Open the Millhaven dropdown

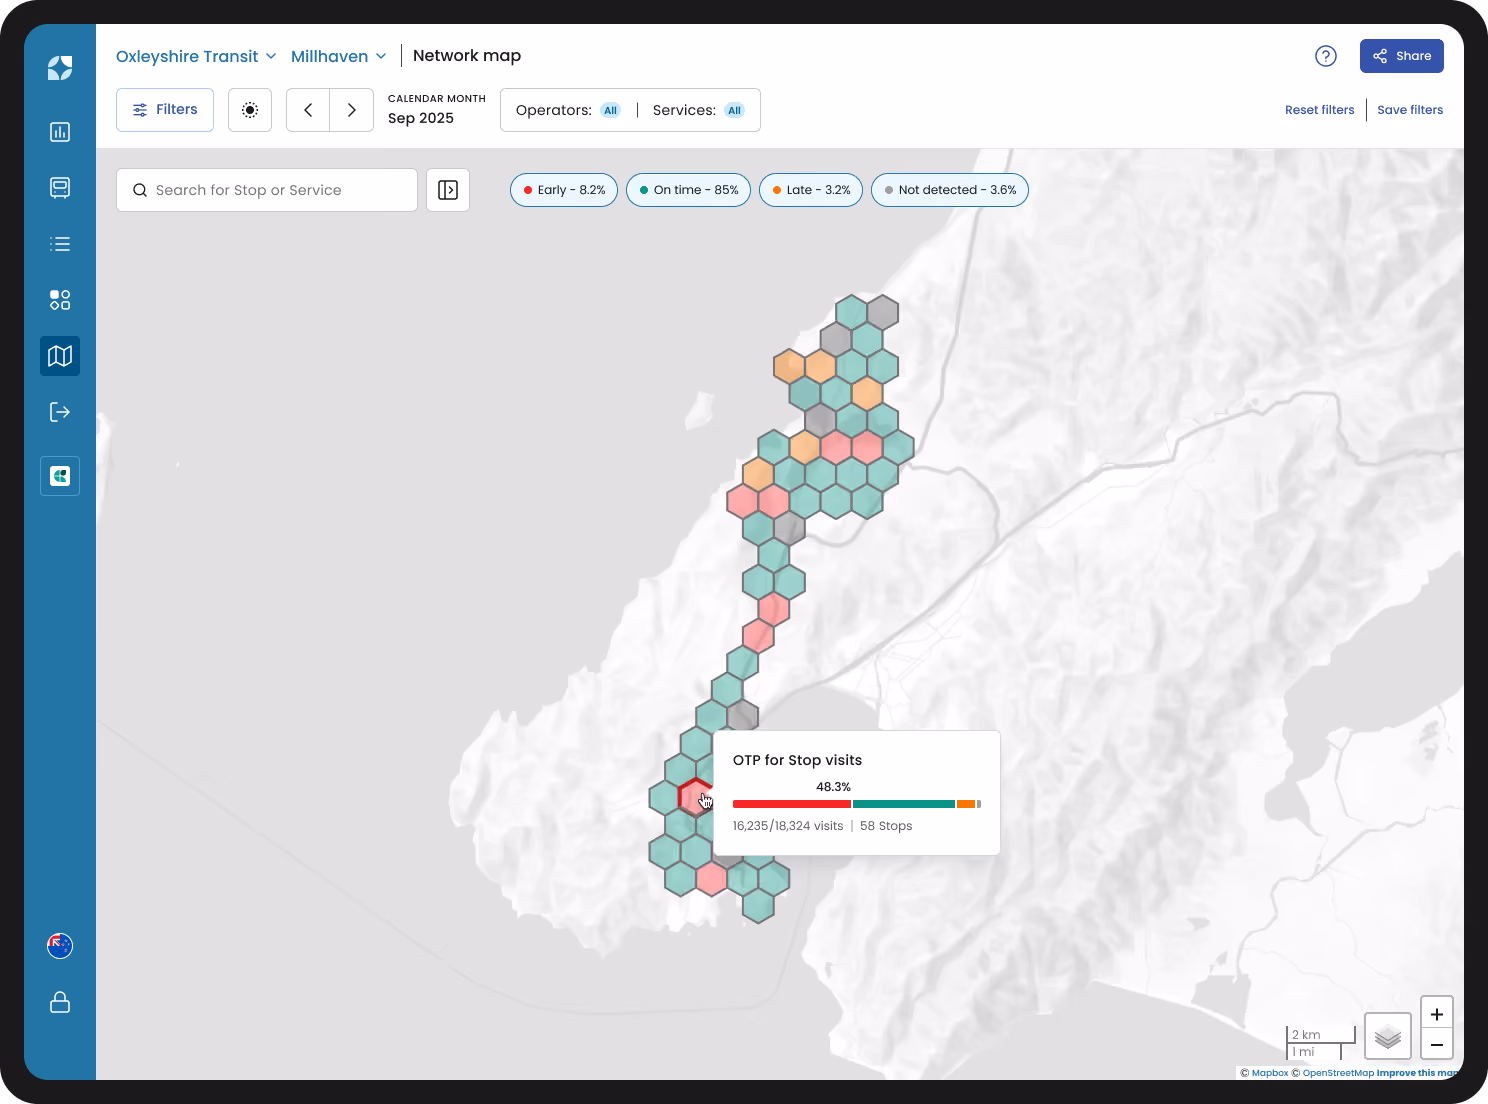[339, 56]
